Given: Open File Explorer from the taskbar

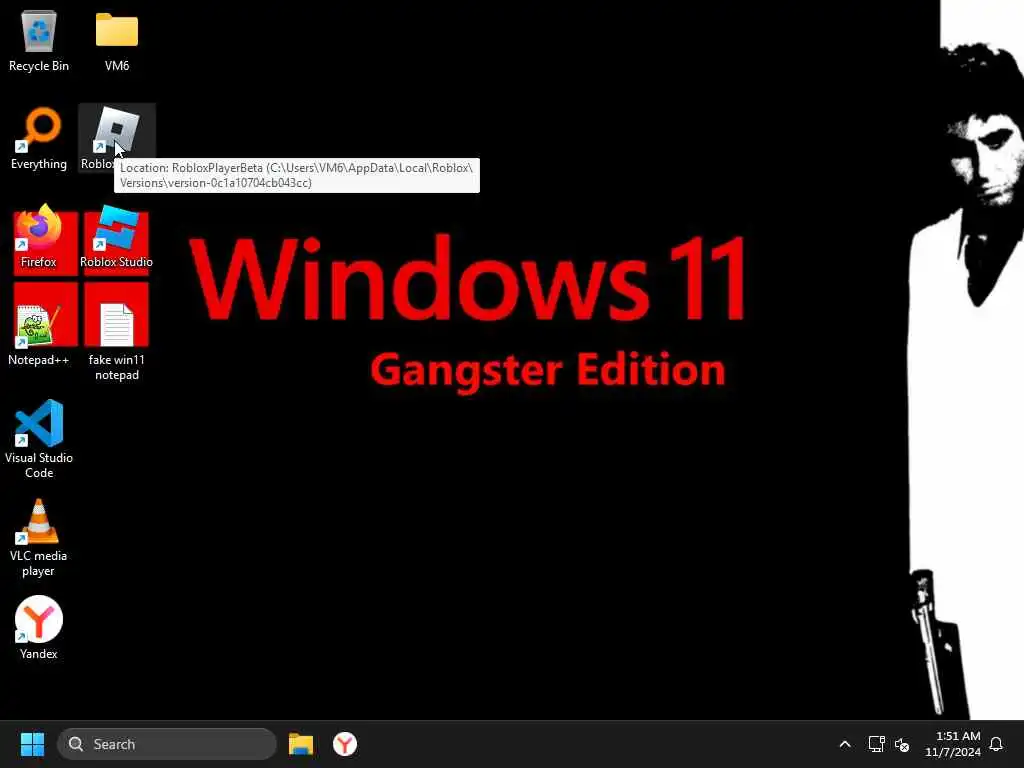Looking at the screenshot, I should (x=301, y=744).
